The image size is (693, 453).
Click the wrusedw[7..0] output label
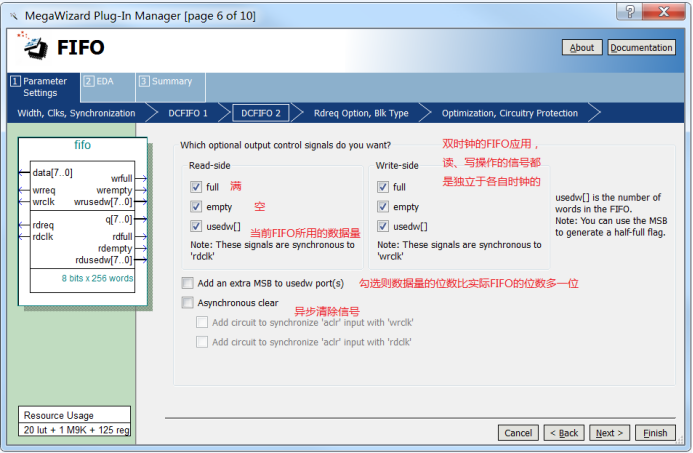(103, 202)
